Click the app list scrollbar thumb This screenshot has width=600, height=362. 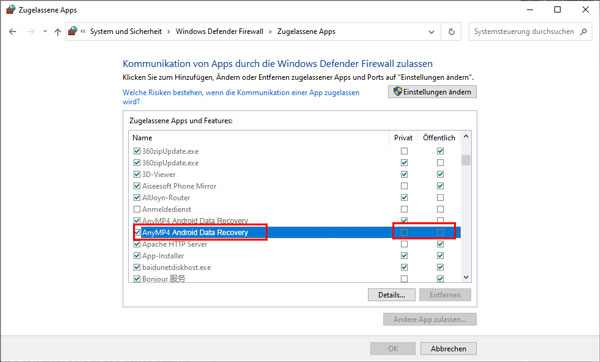tap(466, 160)
